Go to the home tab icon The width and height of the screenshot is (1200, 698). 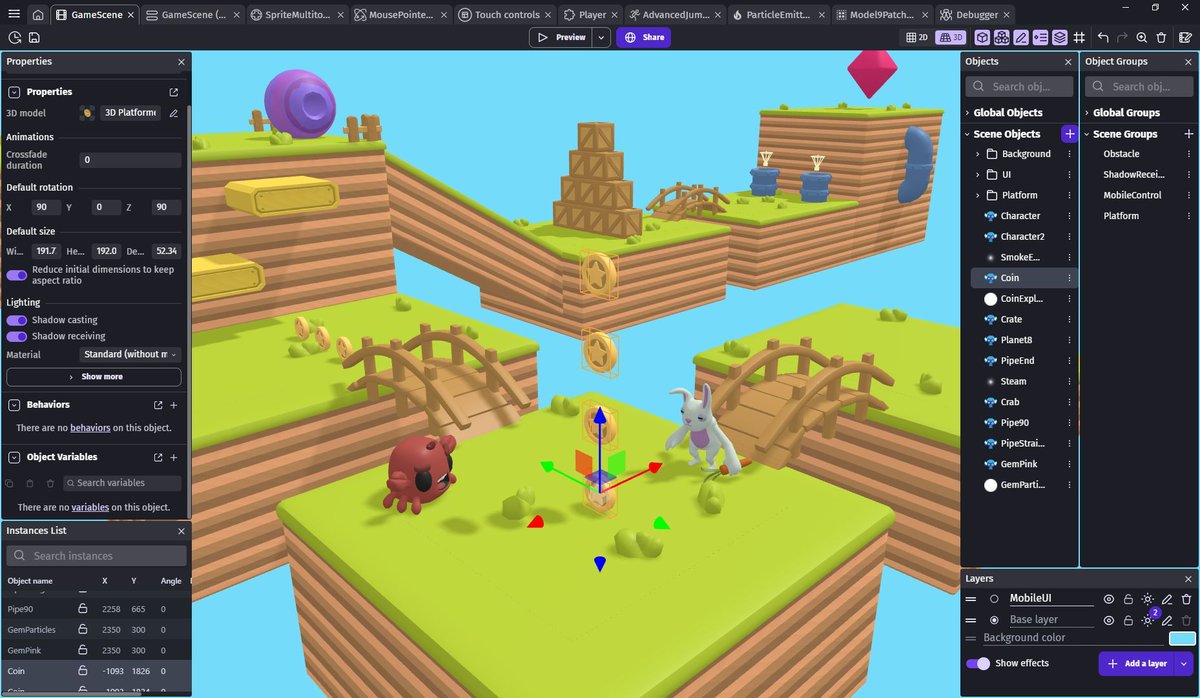coord(37,15)
